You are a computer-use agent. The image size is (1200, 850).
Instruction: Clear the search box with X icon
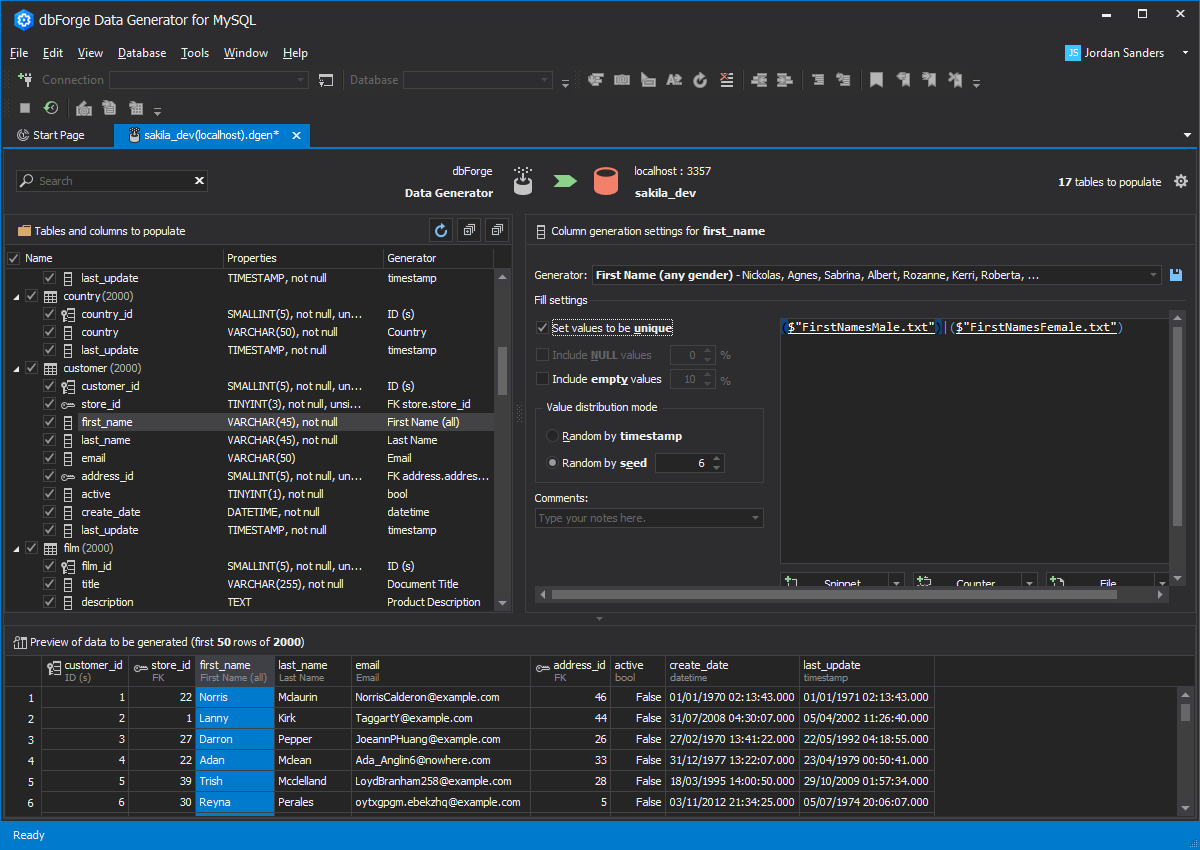[199, 181]
